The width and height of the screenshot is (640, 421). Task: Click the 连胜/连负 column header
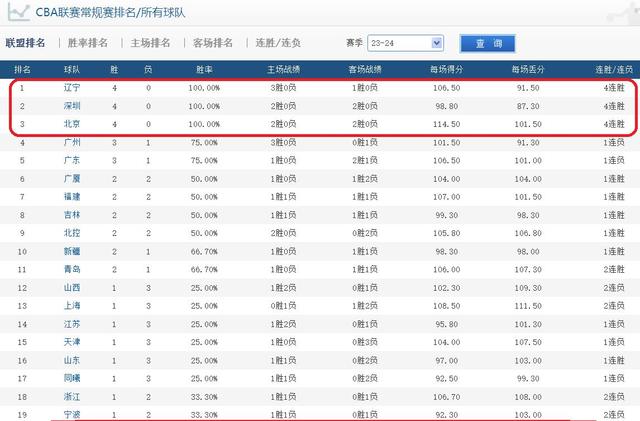614,69
